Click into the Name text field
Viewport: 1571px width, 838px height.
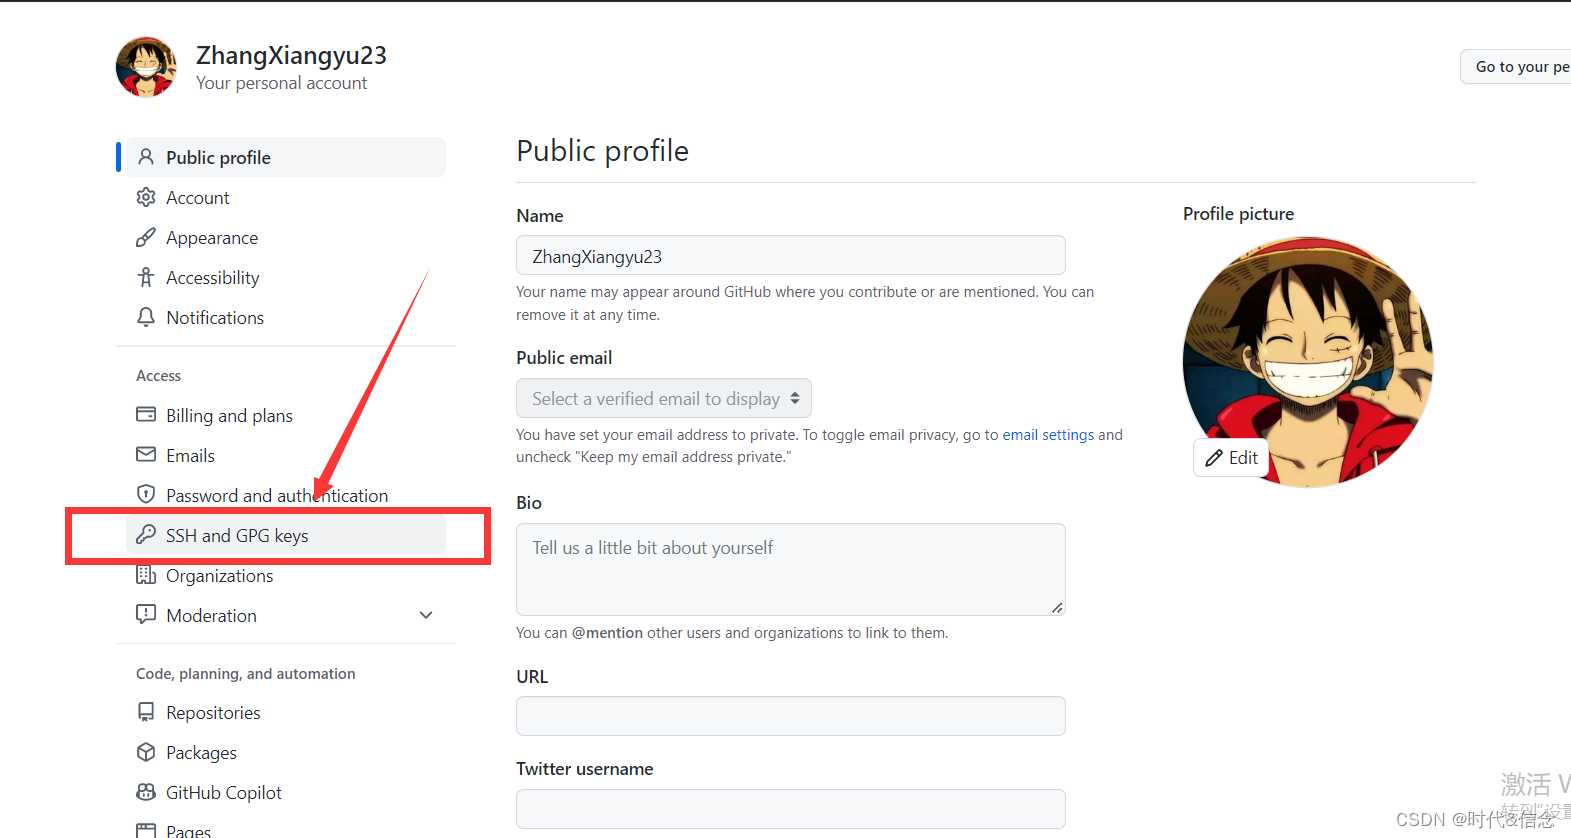pos(790,256)
